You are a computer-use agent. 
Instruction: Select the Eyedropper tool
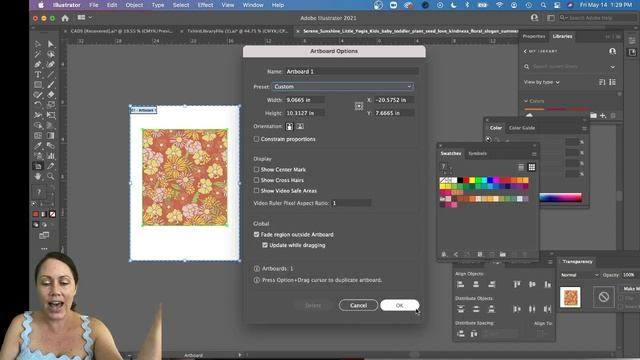point(38,146)
